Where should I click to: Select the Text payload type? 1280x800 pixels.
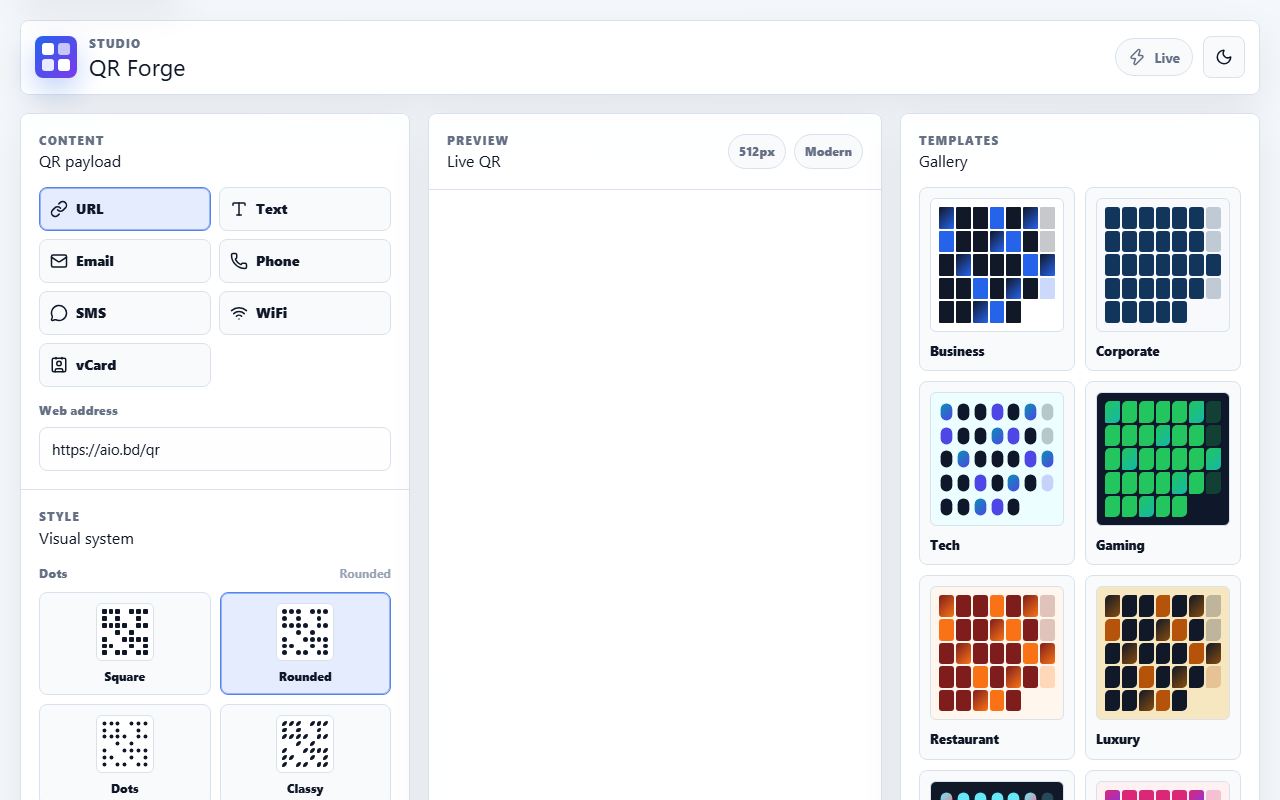(x=305, y=209)
